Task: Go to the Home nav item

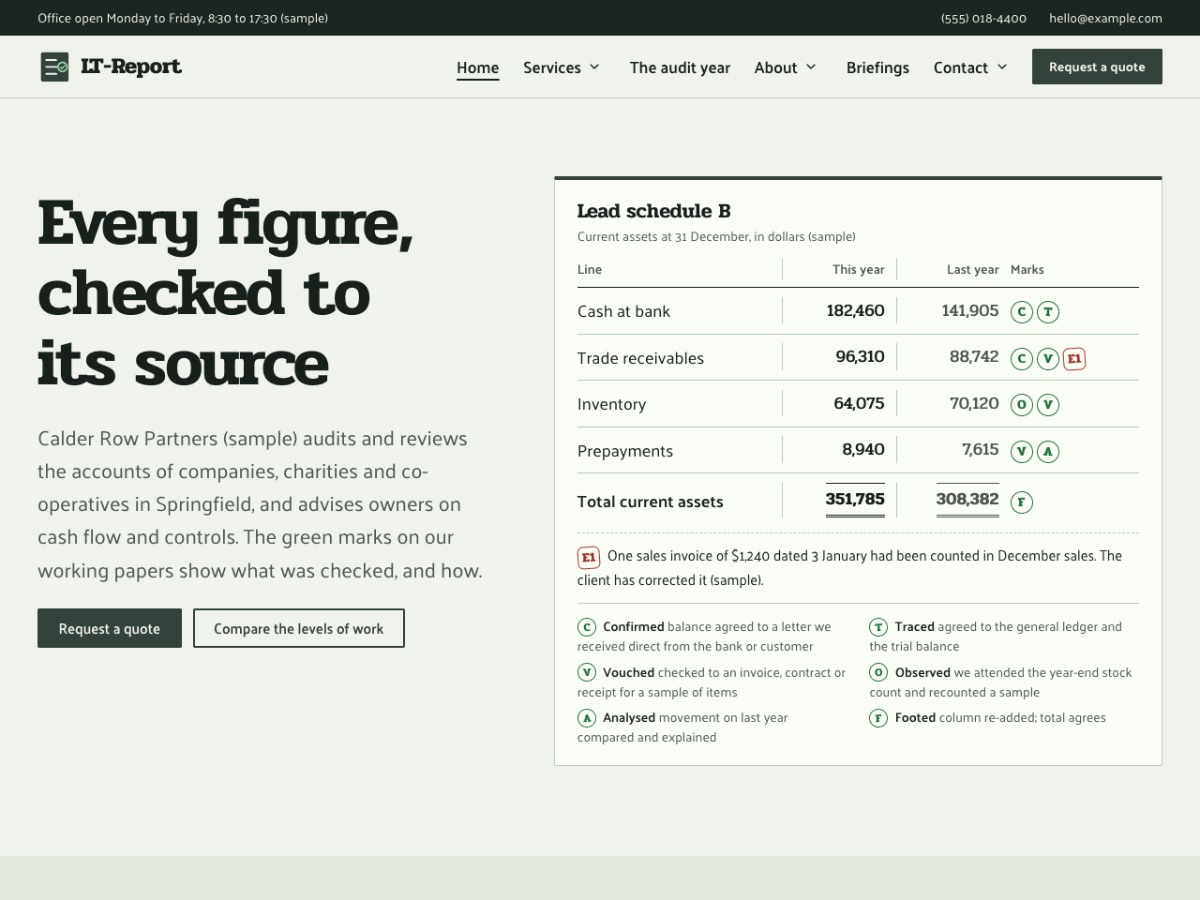Action: pyautogui.click(x=478, y=68)
